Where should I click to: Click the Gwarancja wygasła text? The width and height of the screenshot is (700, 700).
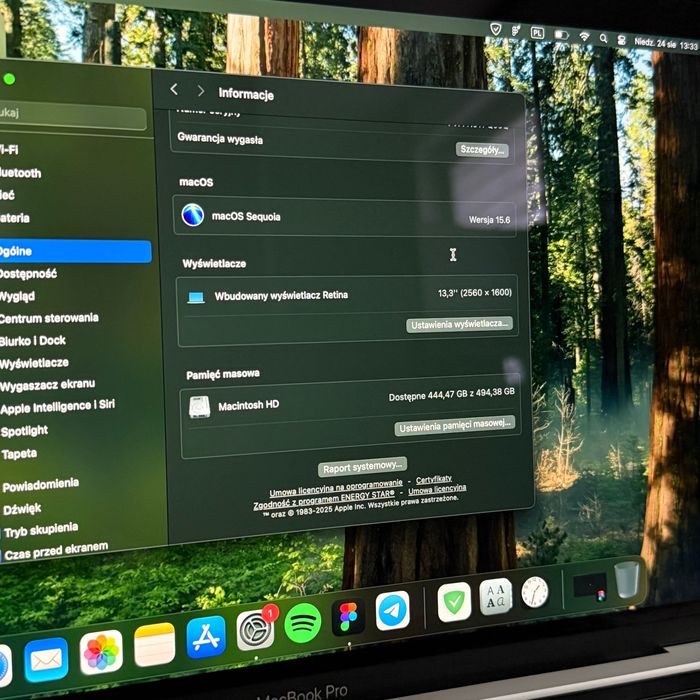coord(220,138)
